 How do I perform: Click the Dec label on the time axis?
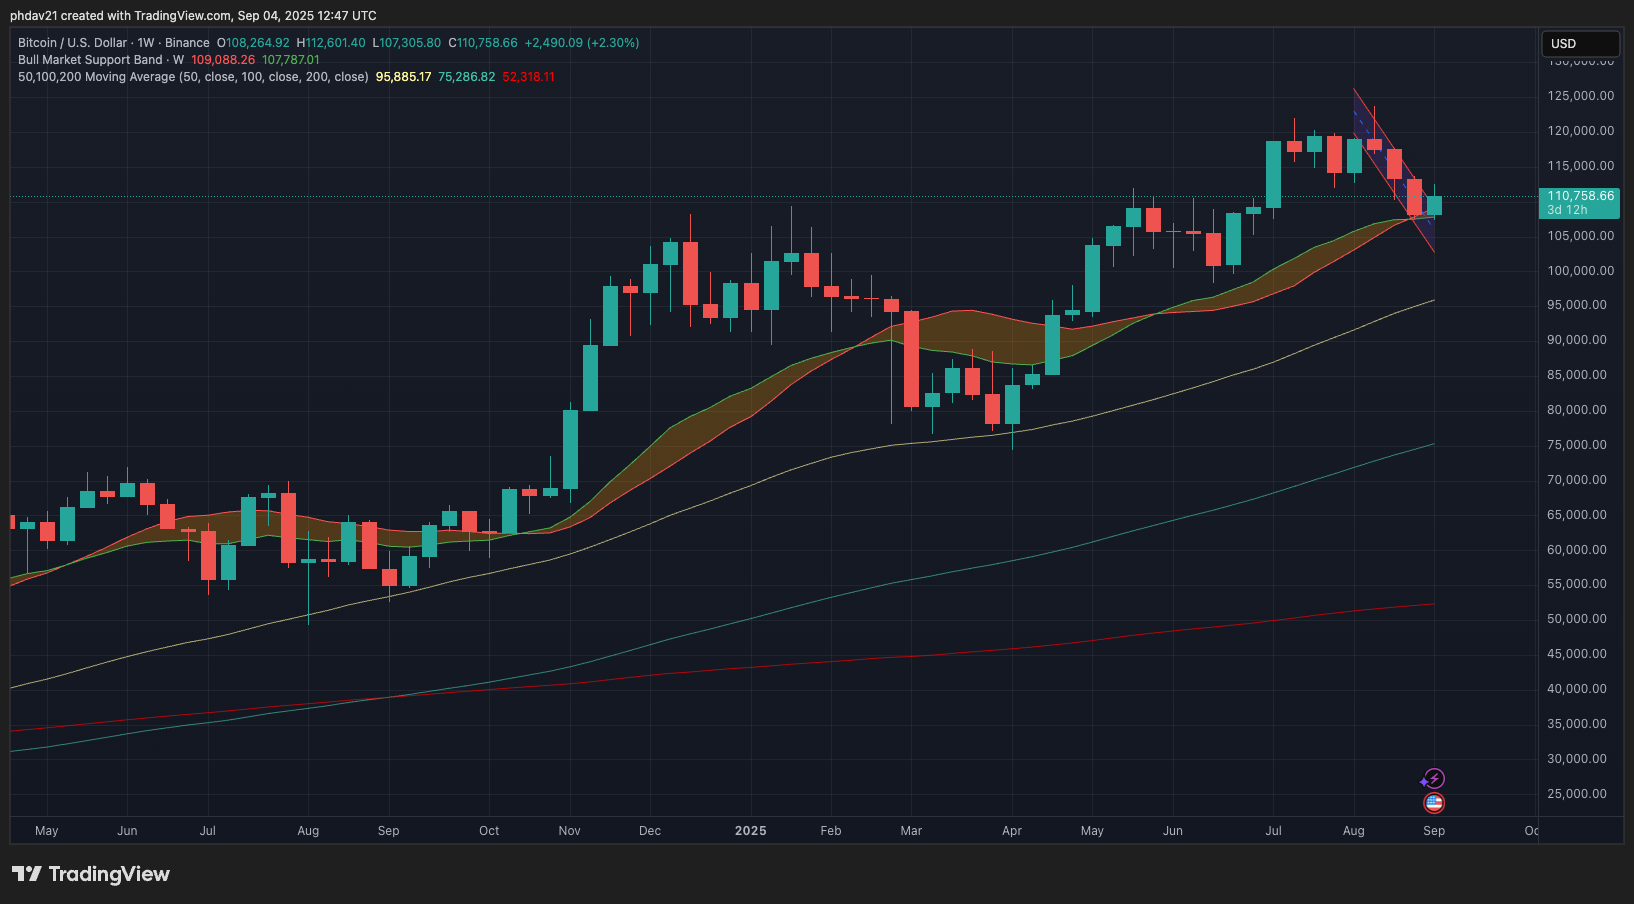(x=650, y=831)
